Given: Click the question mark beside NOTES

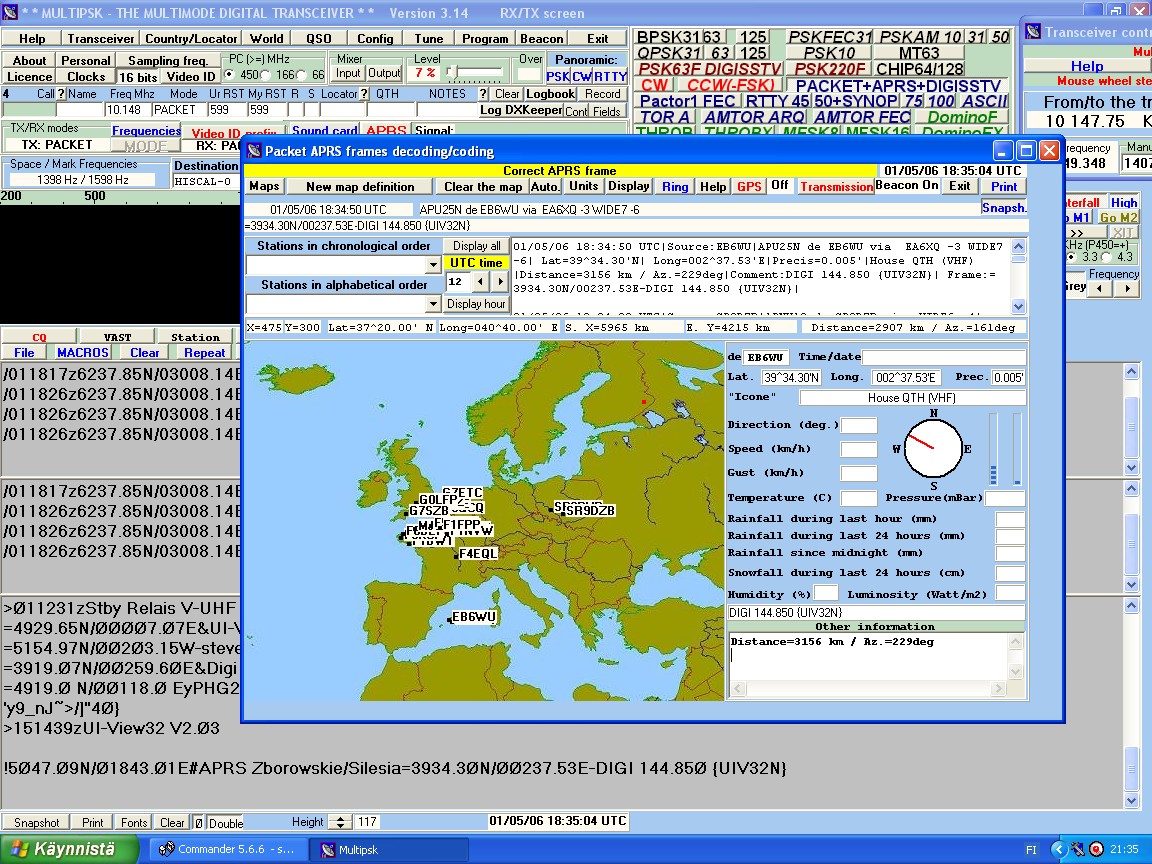Looking at the screenshot, I should [x=484, y=94].
